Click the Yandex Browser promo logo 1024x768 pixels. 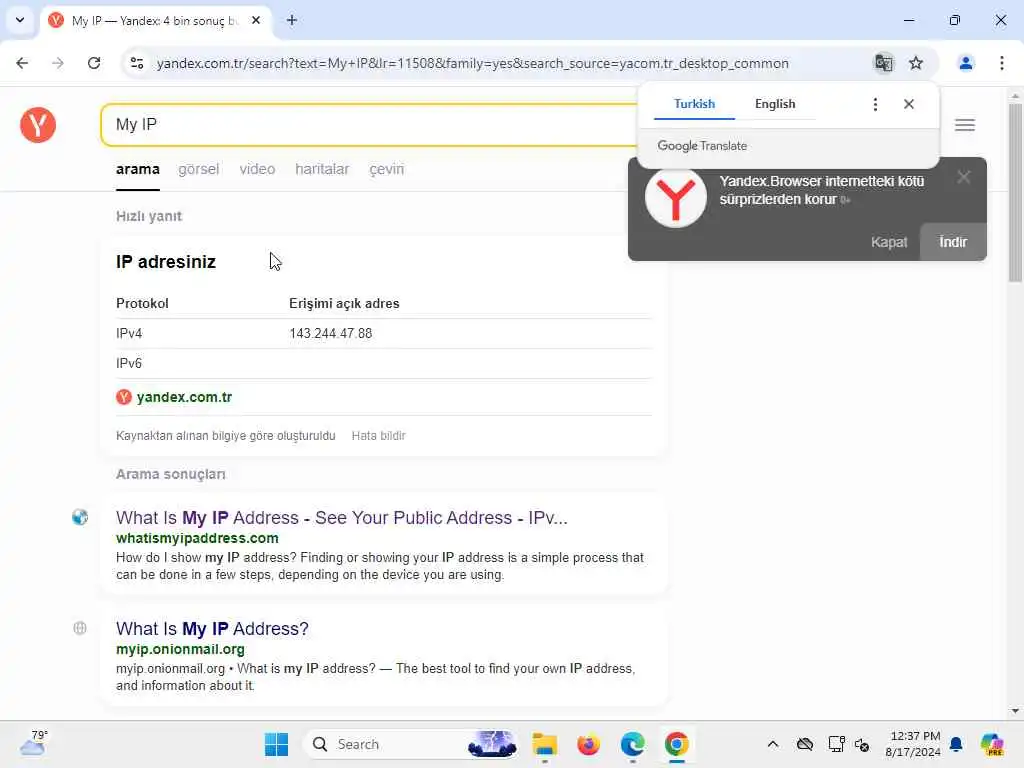[x=676, y=197]
